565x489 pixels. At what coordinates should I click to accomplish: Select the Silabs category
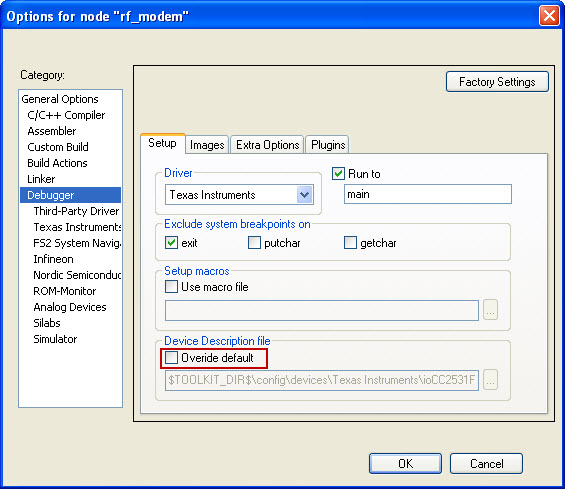(47, 323)
